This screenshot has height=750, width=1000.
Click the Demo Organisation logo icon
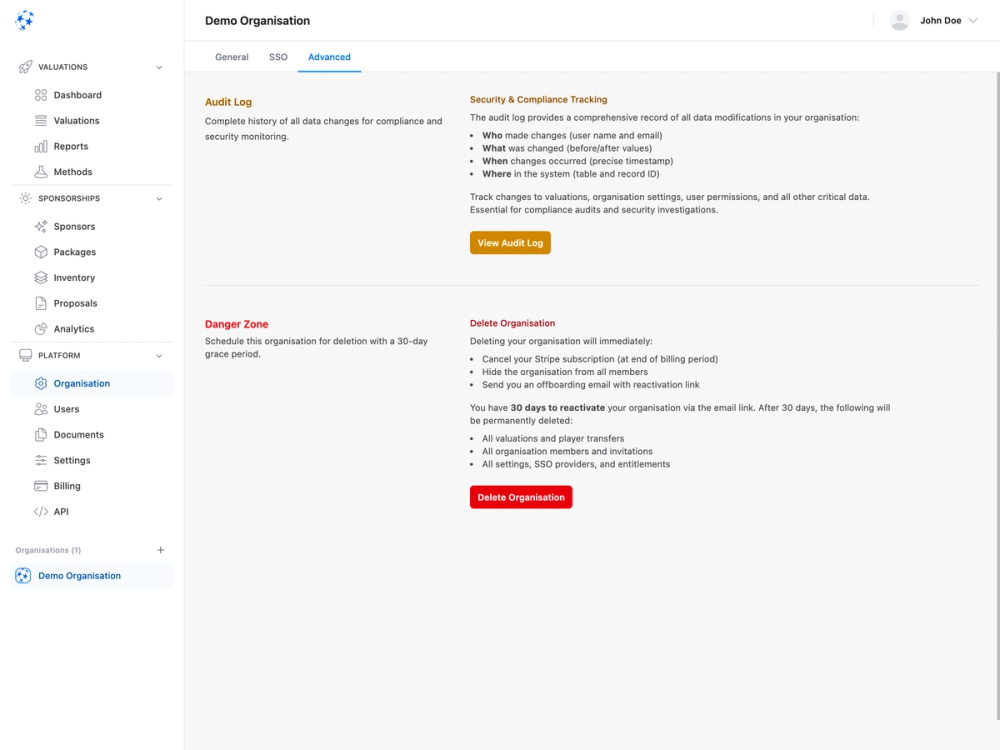coord(23,575)
